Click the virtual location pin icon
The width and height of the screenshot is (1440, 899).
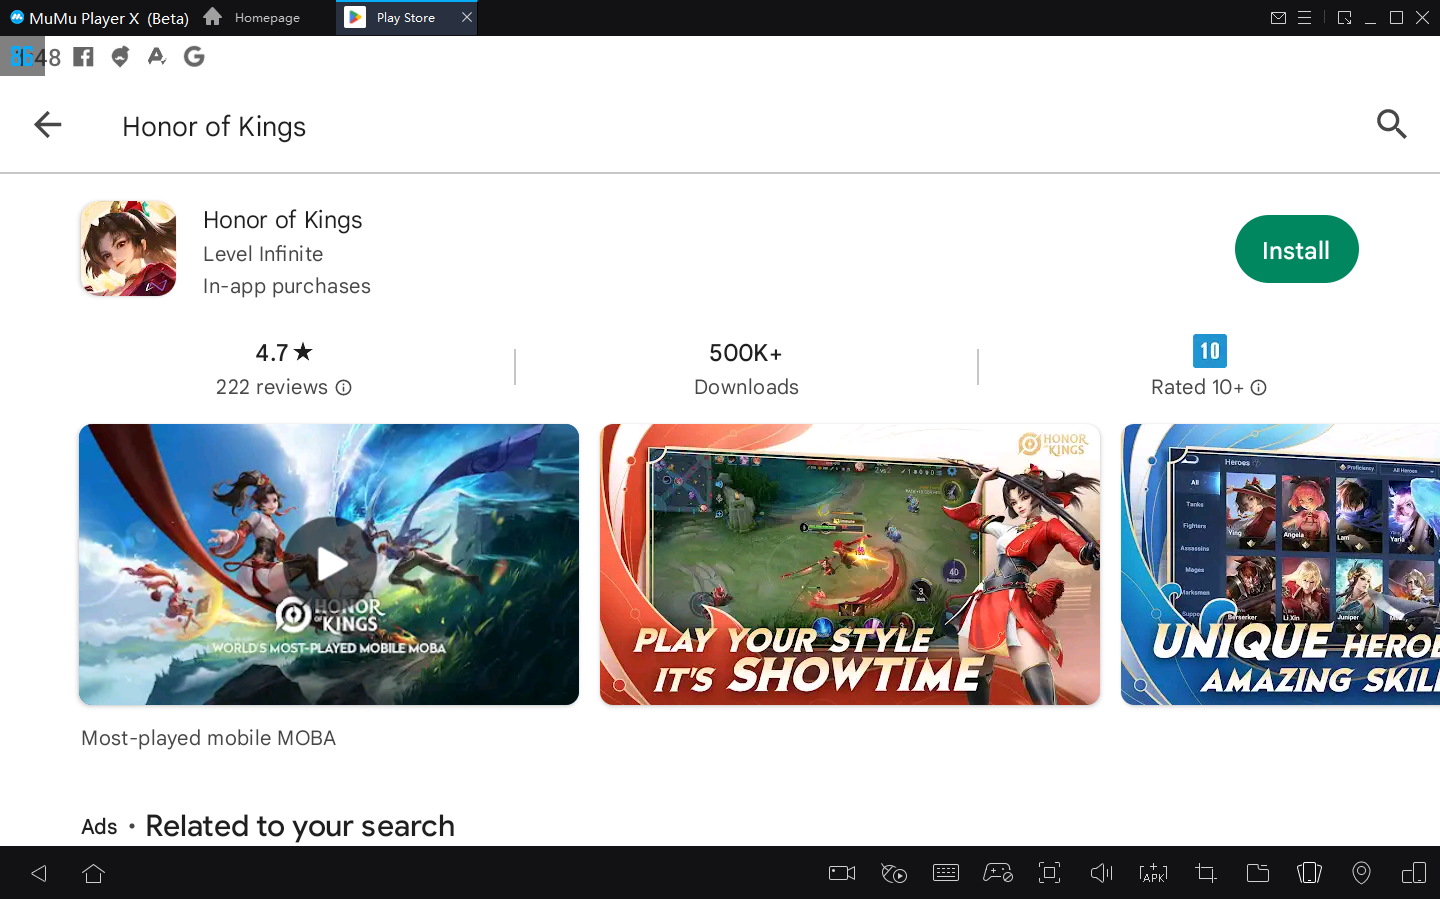[1361, 873]
